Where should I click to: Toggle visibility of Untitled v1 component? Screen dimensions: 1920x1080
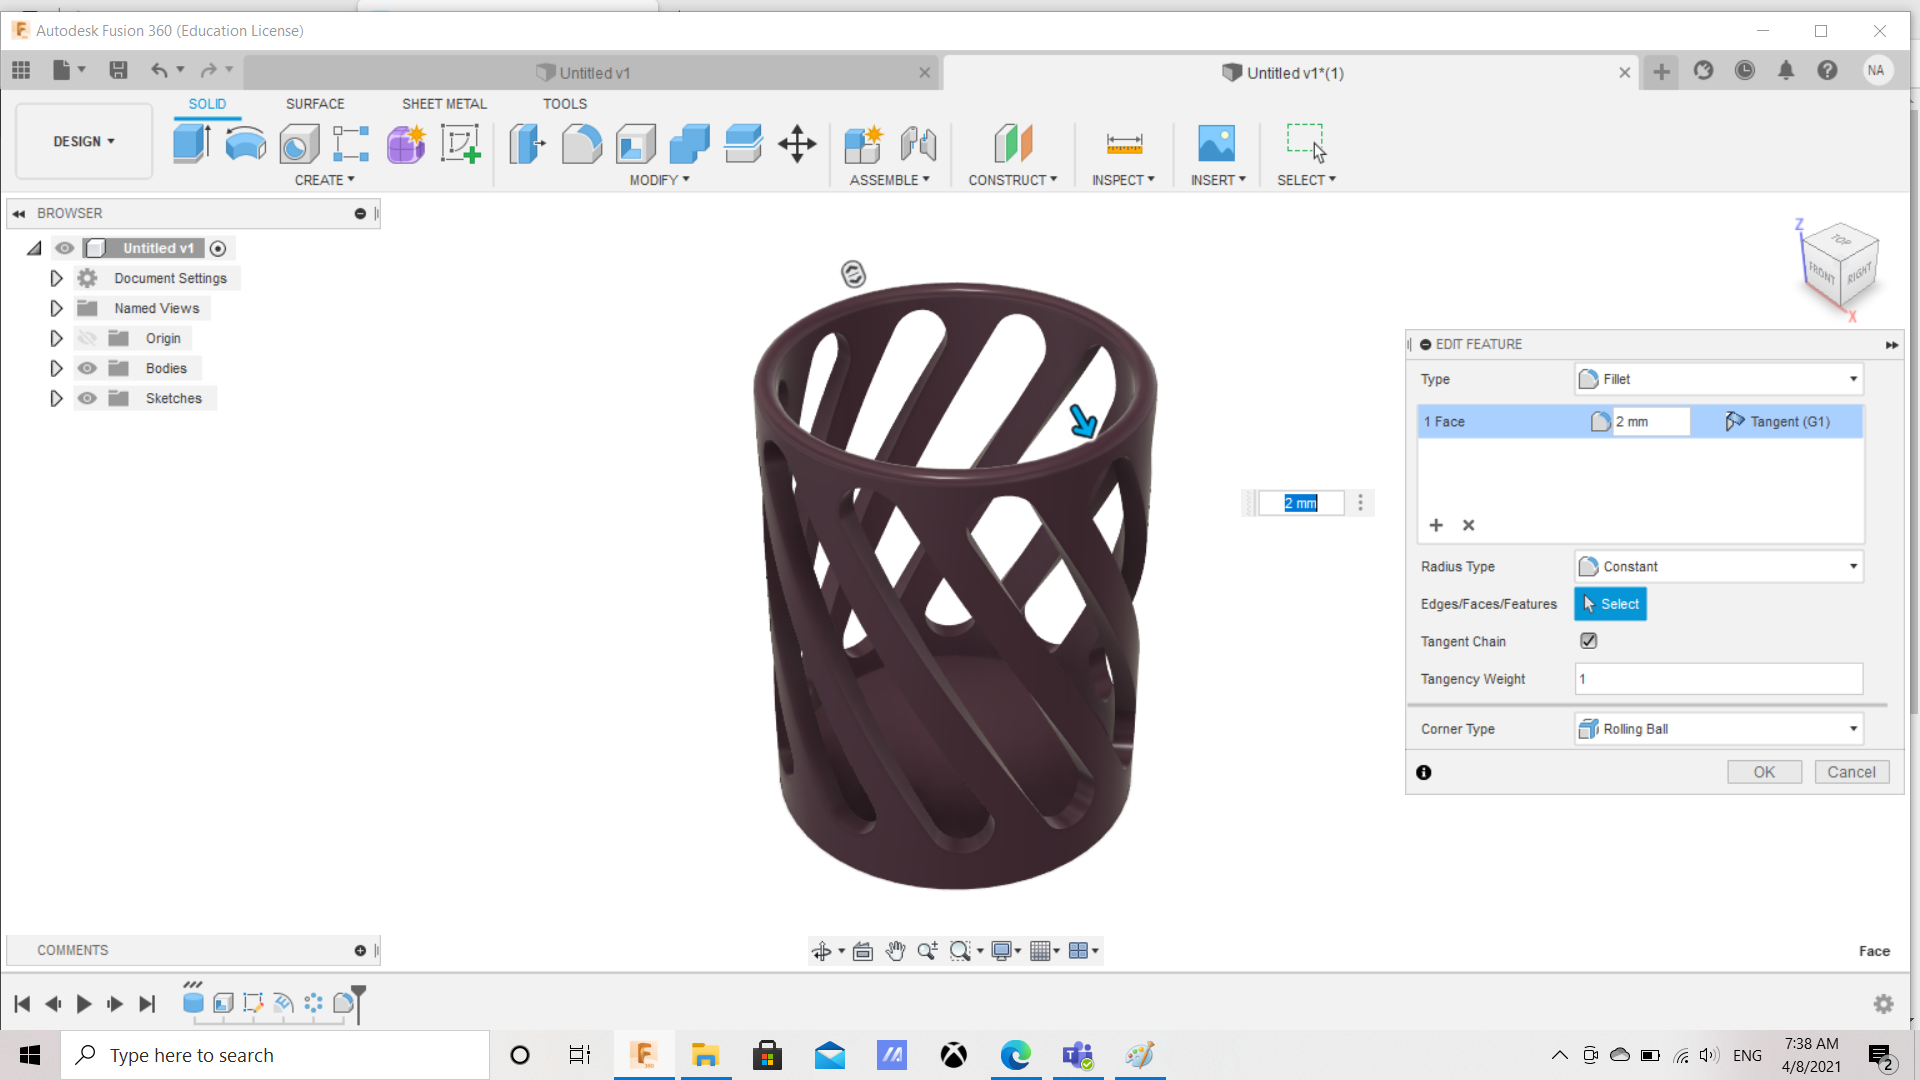65,248
